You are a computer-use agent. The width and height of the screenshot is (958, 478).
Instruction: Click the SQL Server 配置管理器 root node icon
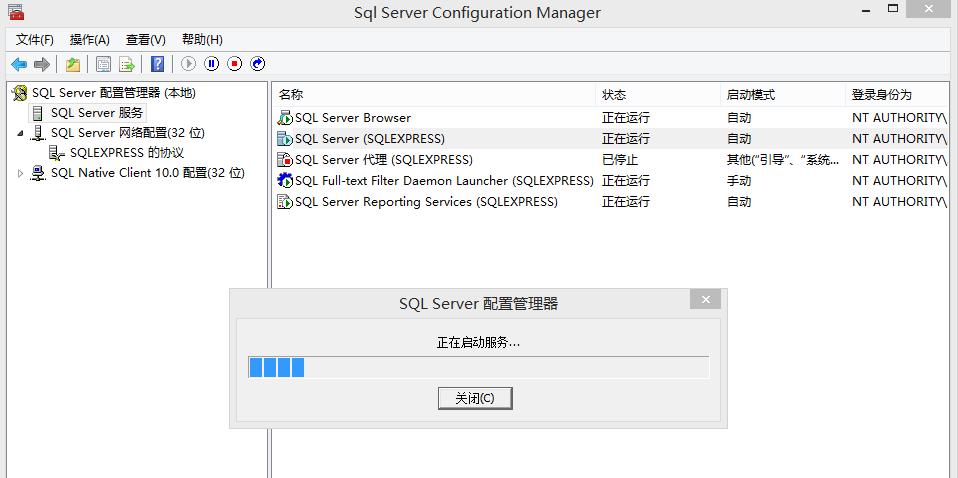pos(20,93)
